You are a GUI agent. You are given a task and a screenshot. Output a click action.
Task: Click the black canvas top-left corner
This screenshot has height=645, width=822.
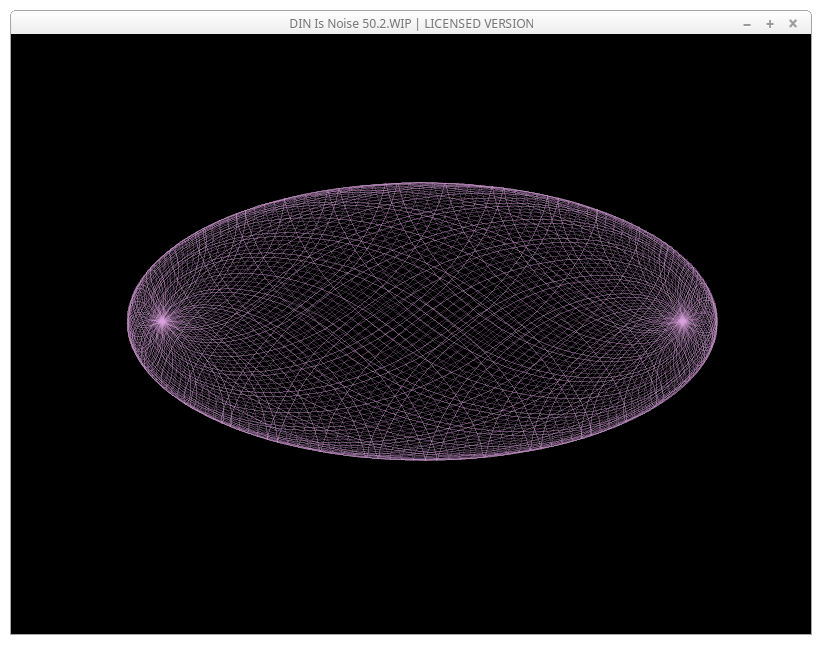[x=22, y=46]
